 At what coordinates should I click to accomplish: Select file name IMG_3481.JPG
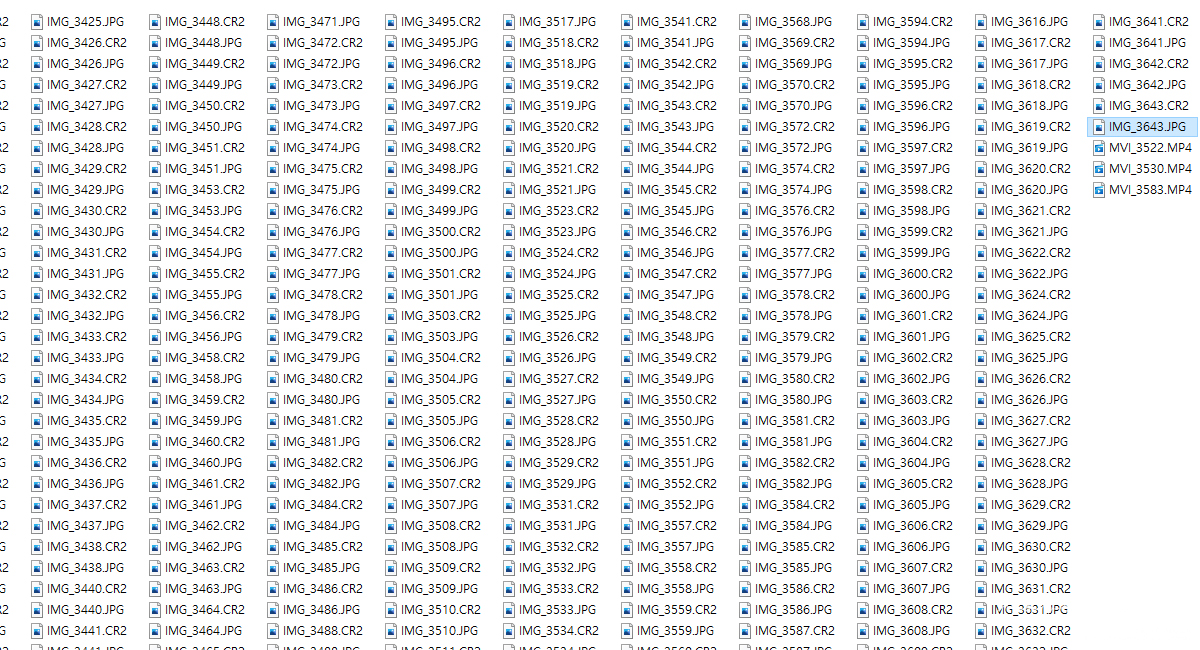coord(322,441)
